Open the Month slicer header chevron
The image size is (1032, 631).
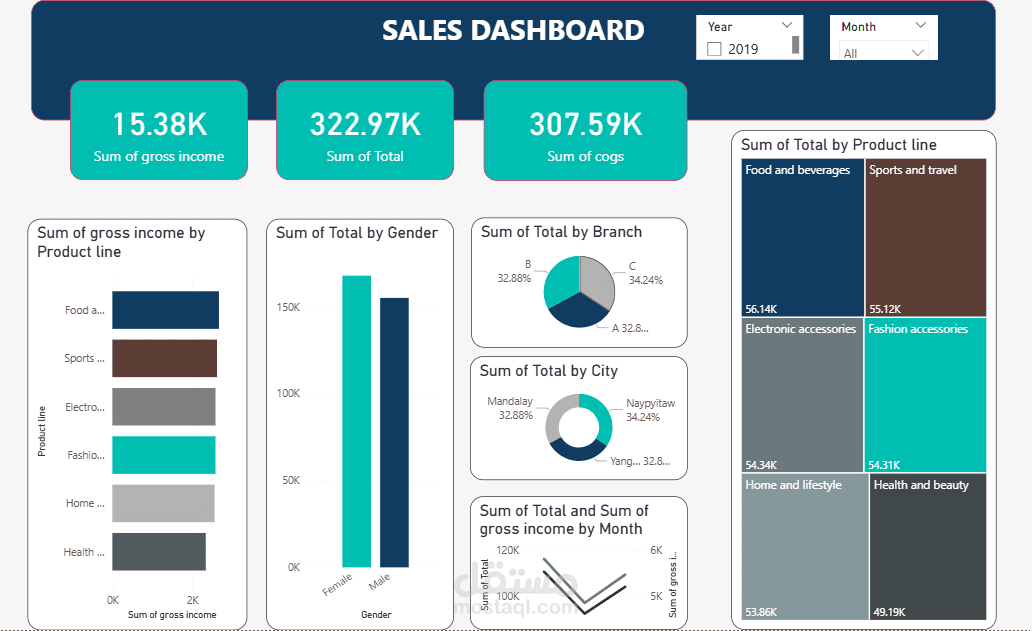pyautogui.click(x=921, y=26)
